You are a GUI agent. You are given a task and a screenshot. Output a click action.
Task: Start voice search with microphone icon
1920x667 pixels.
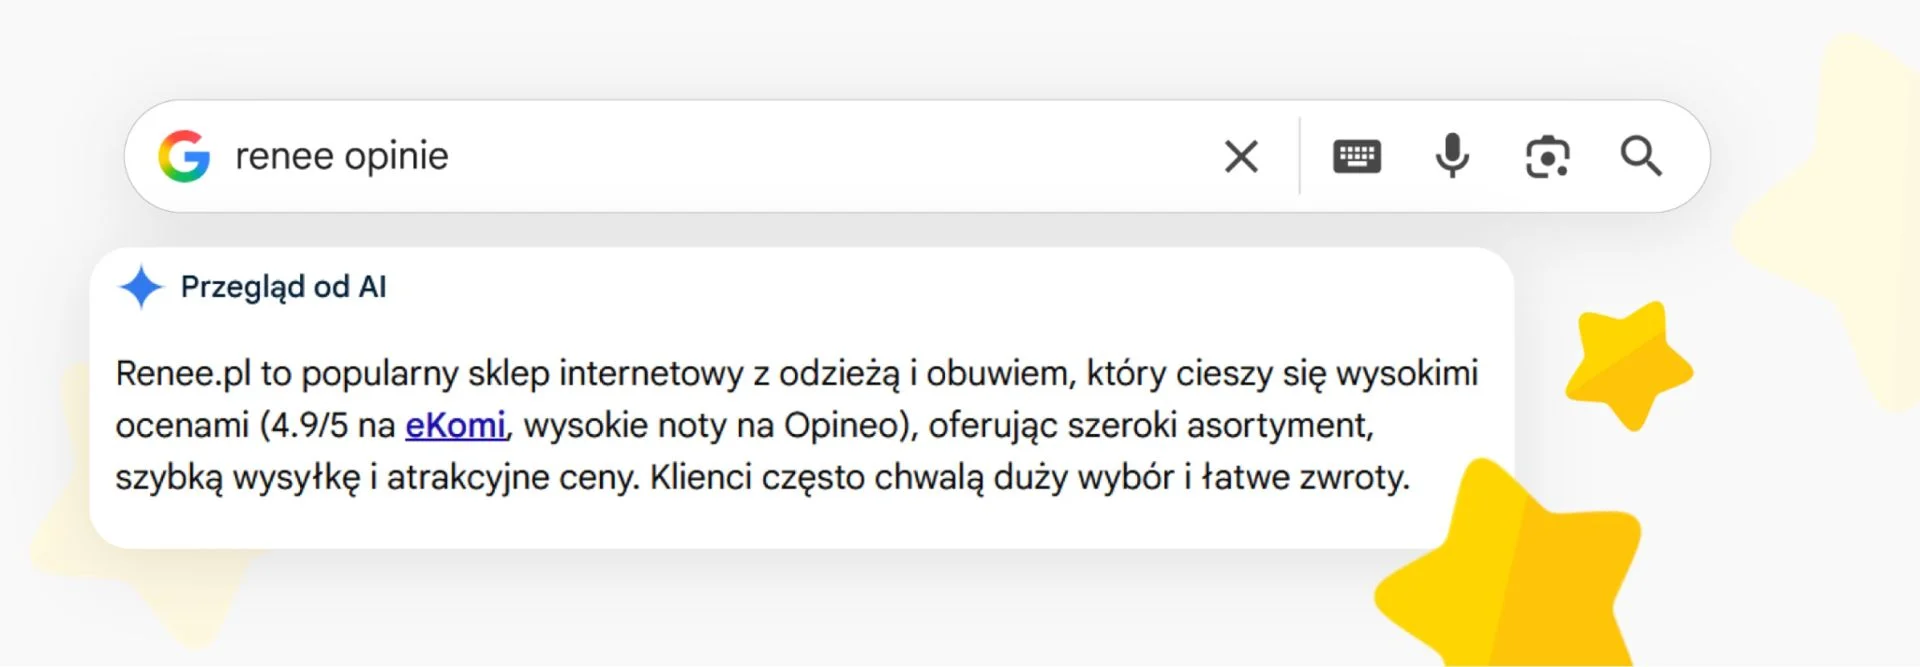1452,156
